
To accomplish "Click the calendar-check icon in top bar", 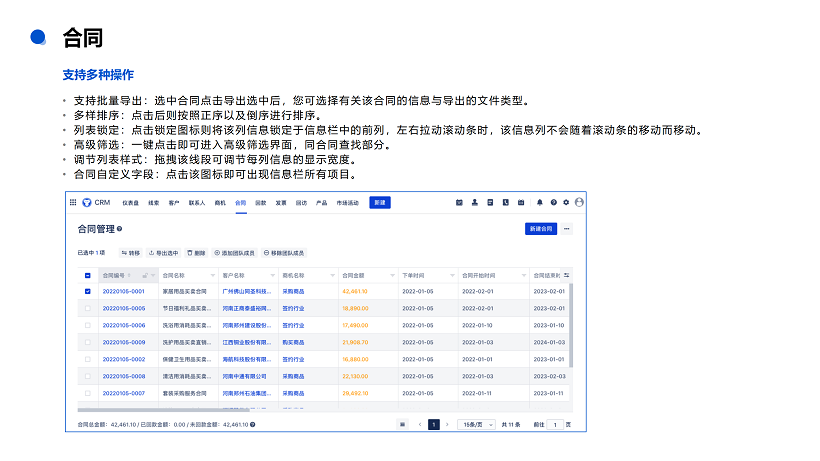I will pos(459,202).
